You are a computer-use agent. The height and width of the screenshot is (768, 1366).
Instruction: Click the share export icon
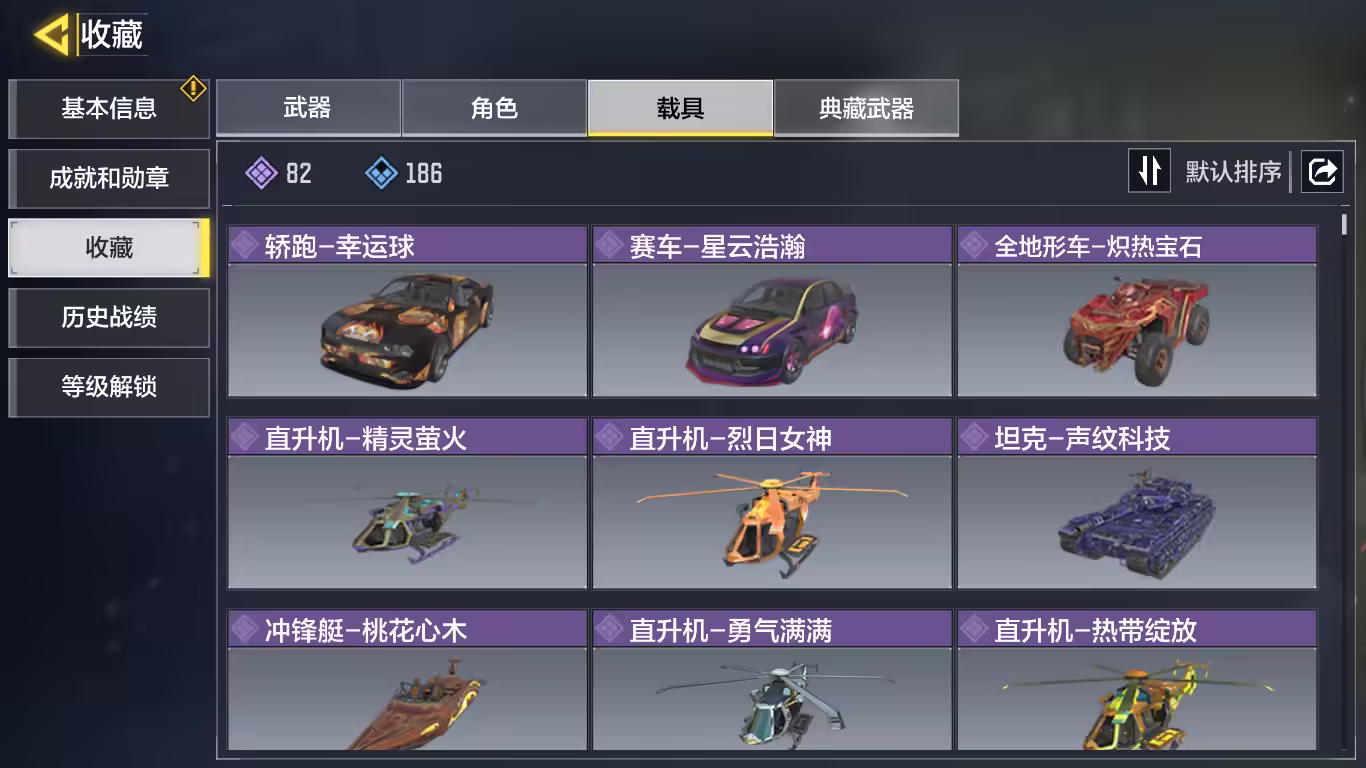pyautogui.click(x=1322, y=172)
